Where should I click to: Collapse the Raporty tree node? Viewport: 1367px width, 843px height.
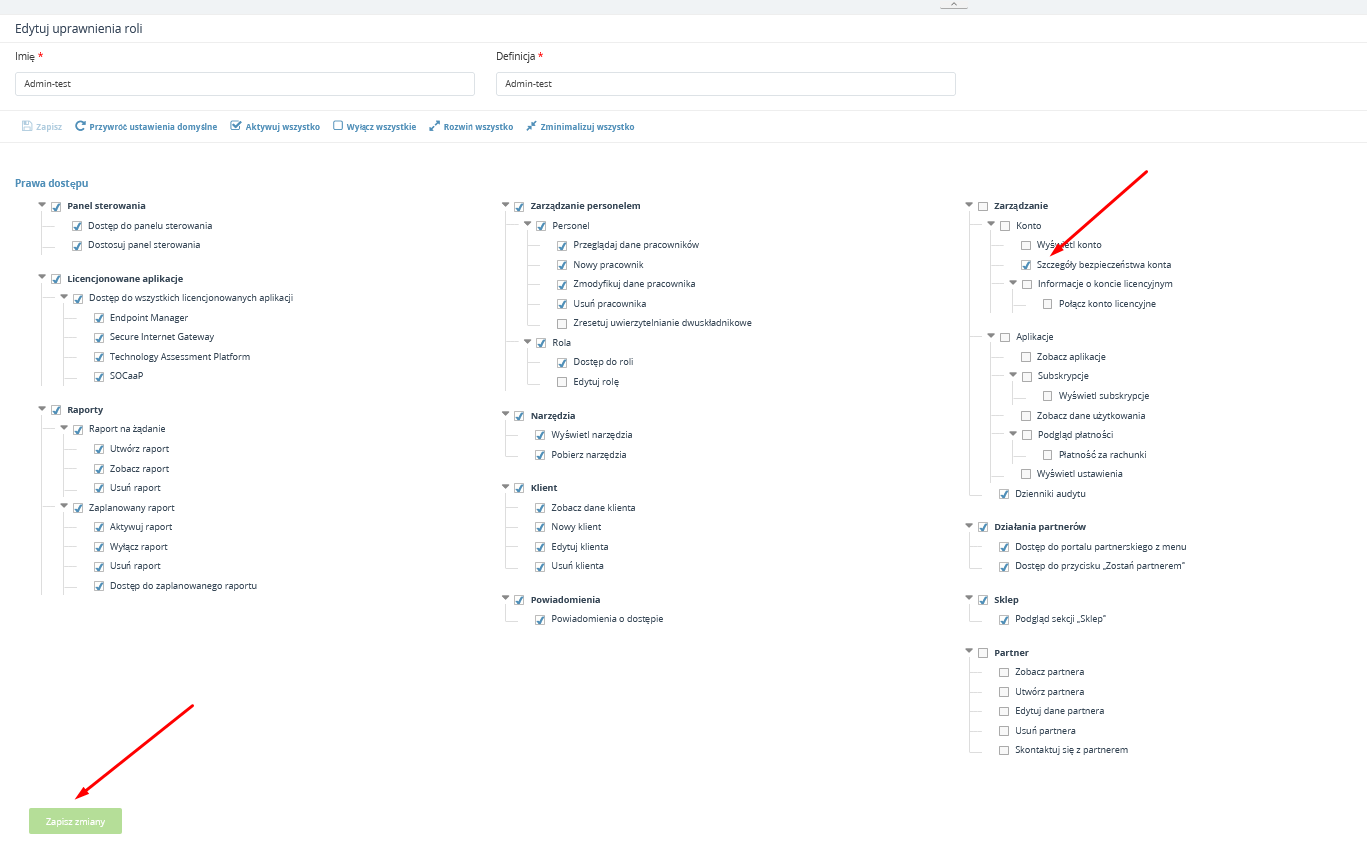42,409
